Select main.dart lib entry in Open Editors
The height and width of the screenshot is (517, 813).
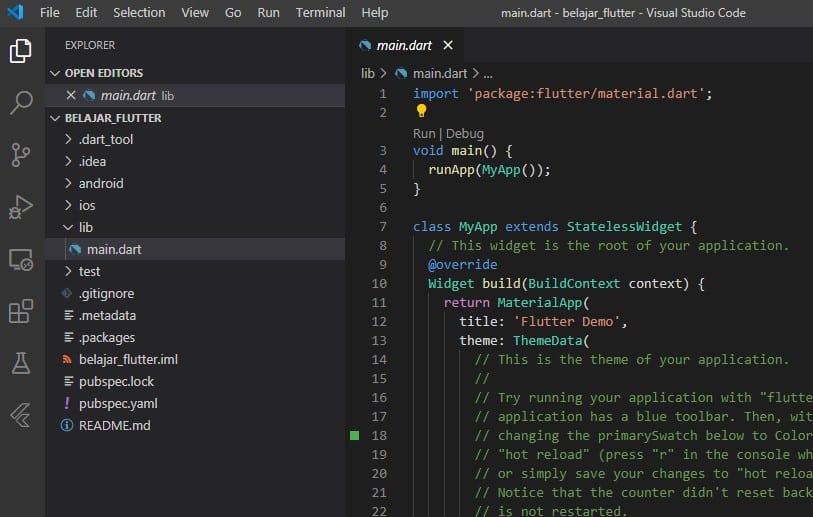(x=195, y=95)
